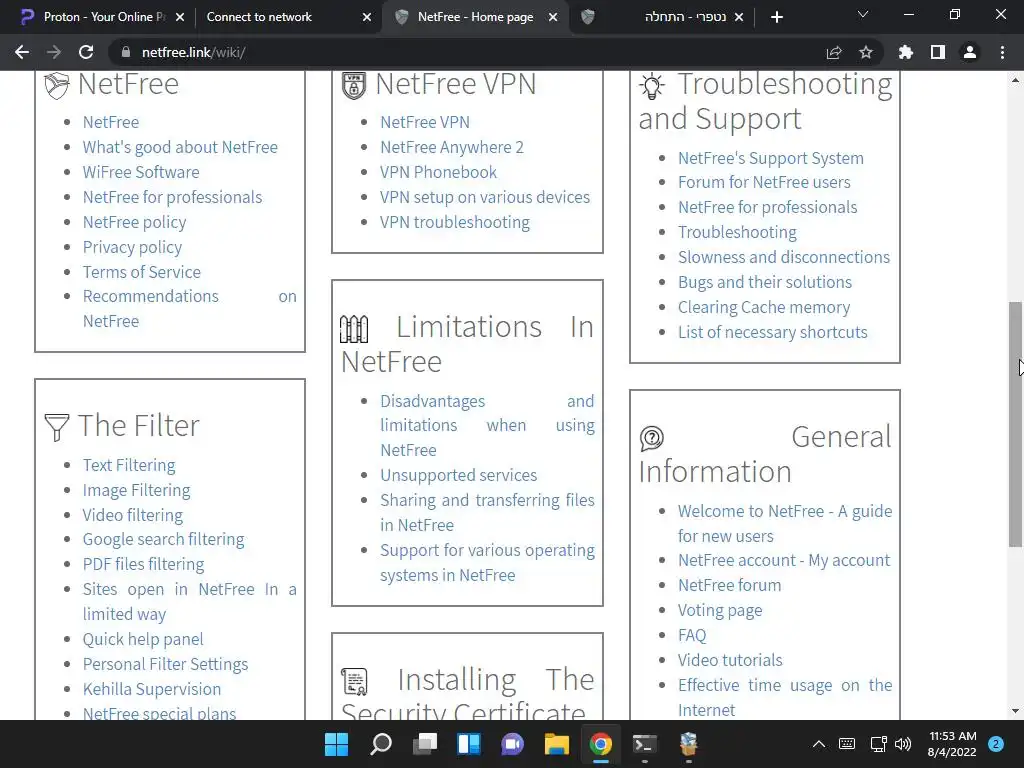Close the NetFree Home page tab

pyautogui.click(x=553, y=17)
